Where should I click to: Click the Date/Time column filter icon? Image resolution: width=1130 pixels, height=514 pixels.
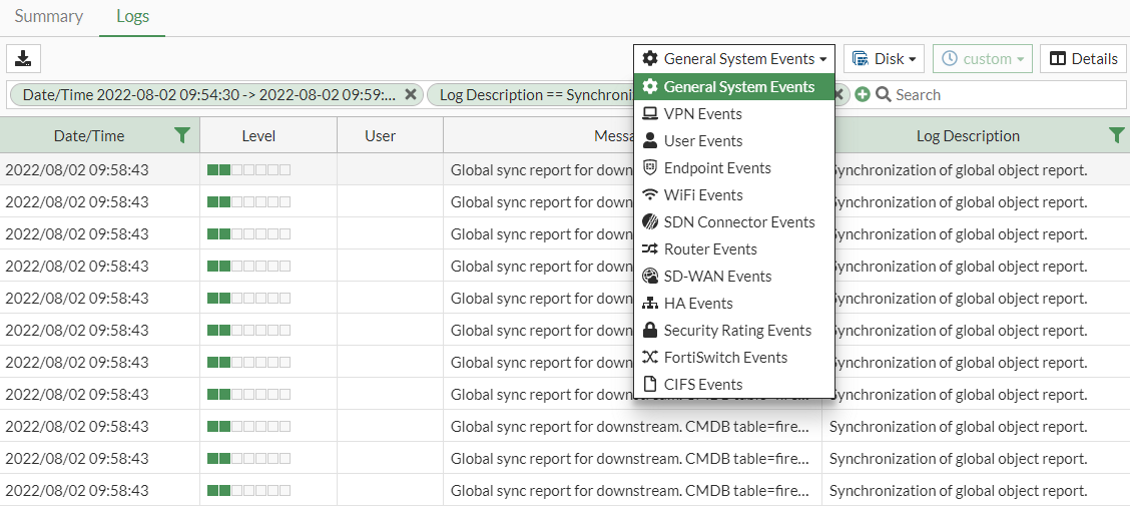pyautogui.click(x=181, y=136)
